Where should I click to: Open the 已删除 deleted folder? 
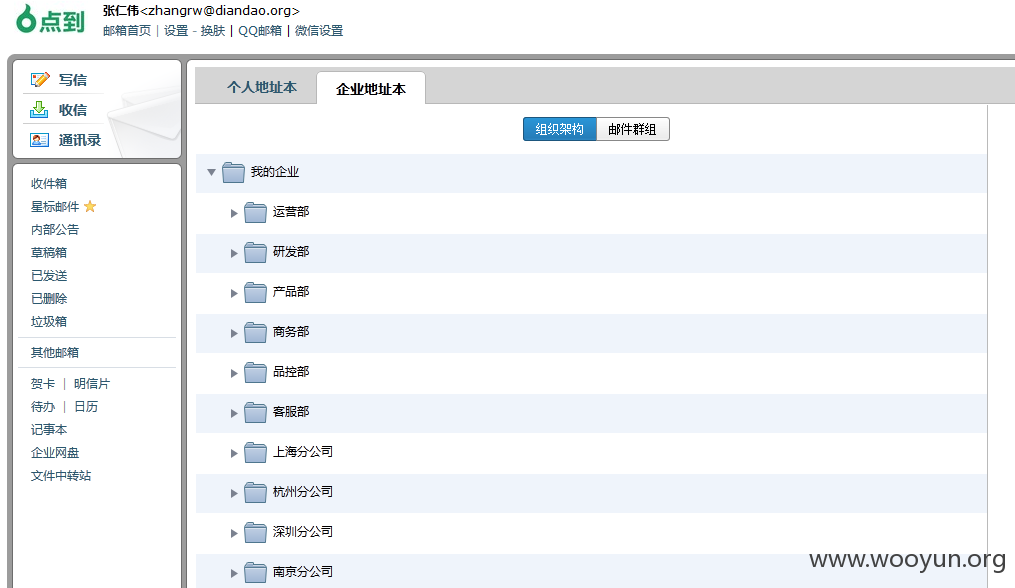pos(49,299)
